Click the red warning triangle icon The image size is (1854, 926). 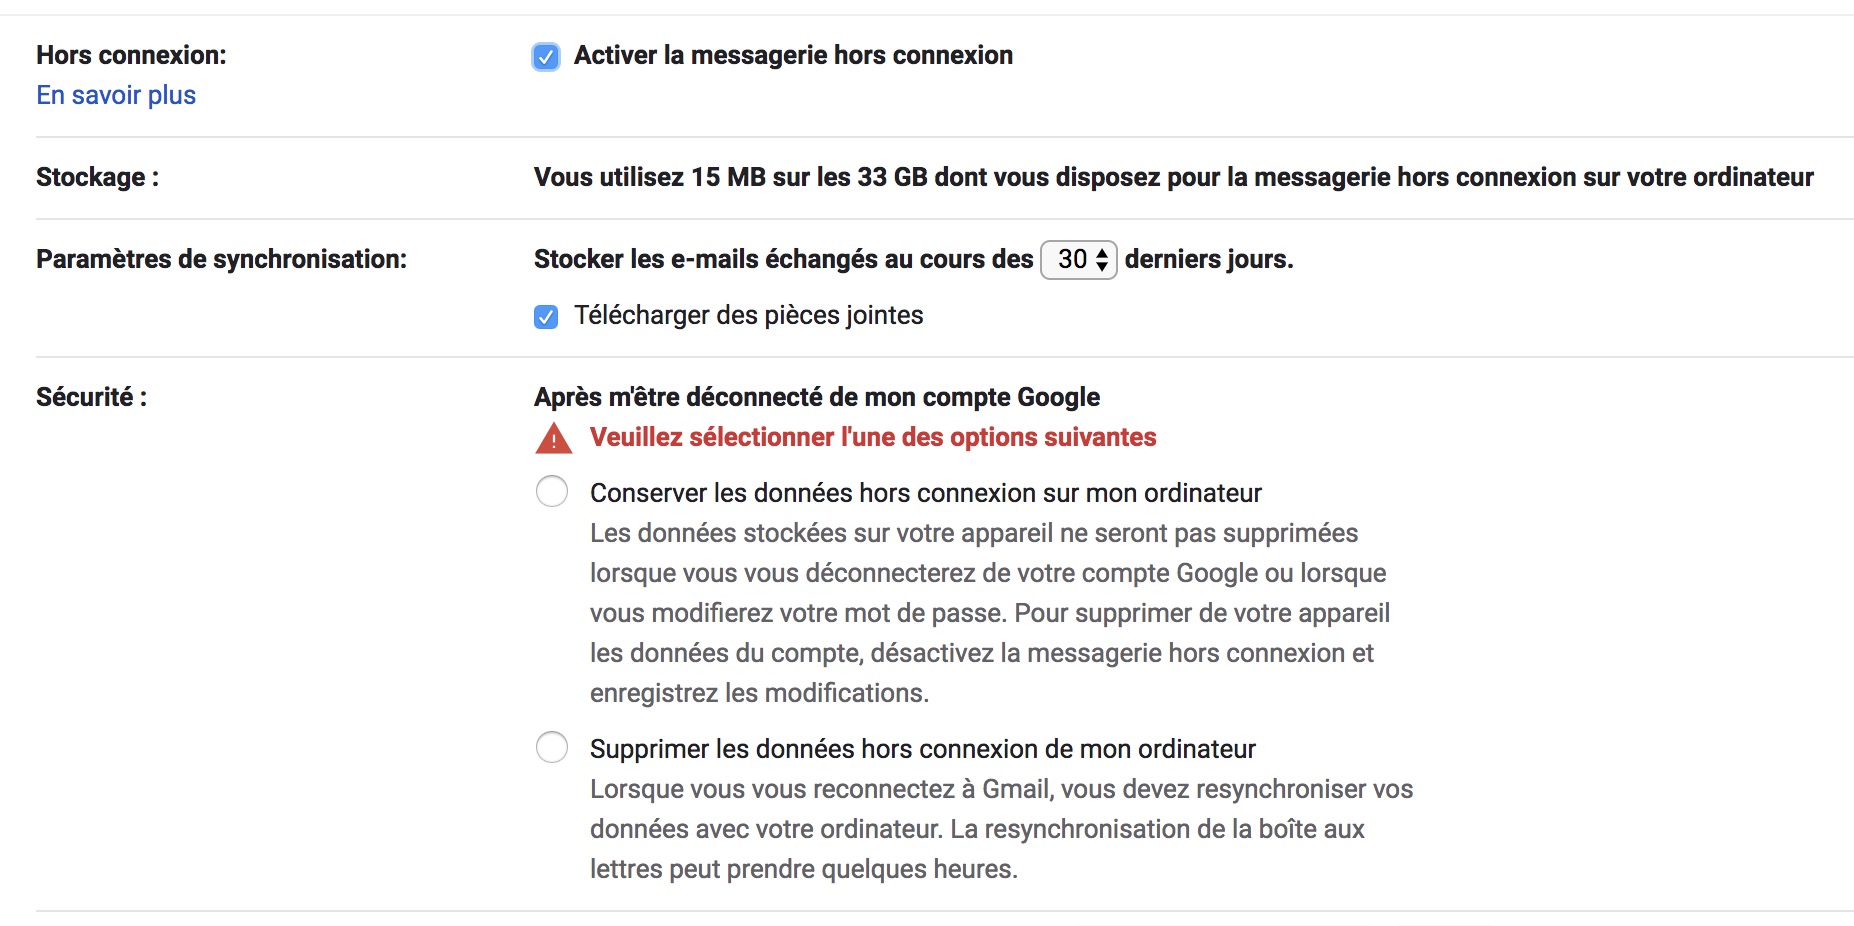pos(554,438)
